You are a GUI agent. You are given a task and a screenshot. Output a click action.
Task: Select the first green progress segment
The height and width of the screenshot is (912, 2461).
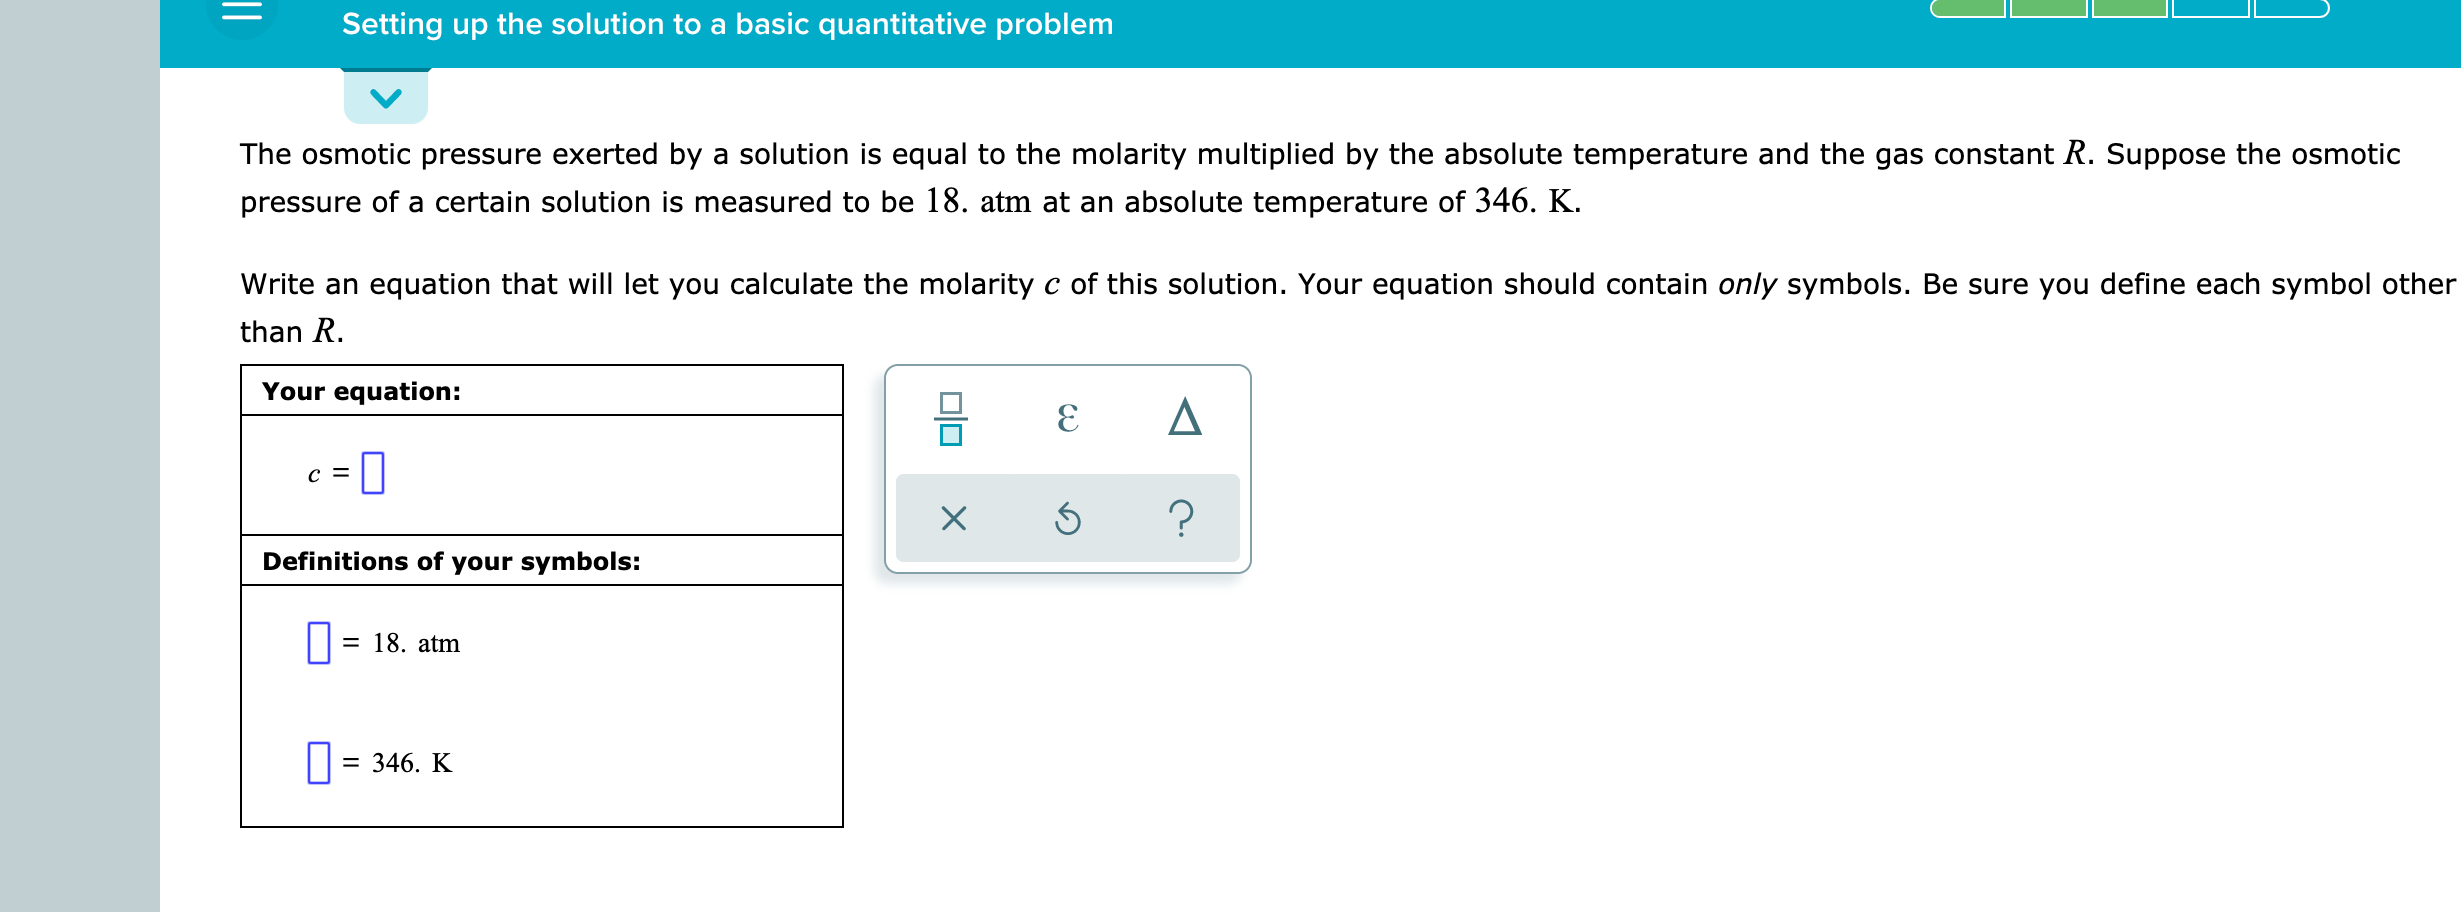1969,12
